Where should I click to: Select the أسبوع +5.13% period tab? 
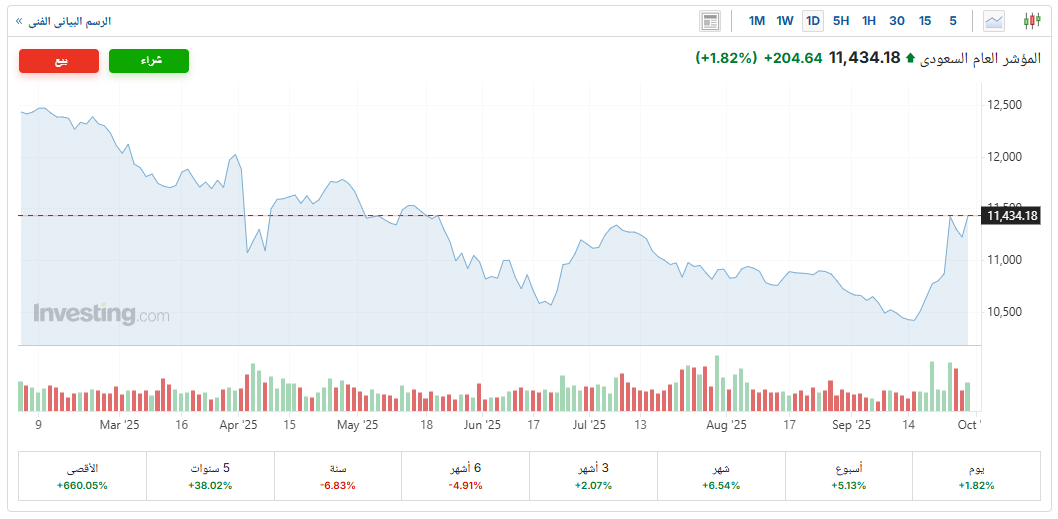[x=848, y=476]
